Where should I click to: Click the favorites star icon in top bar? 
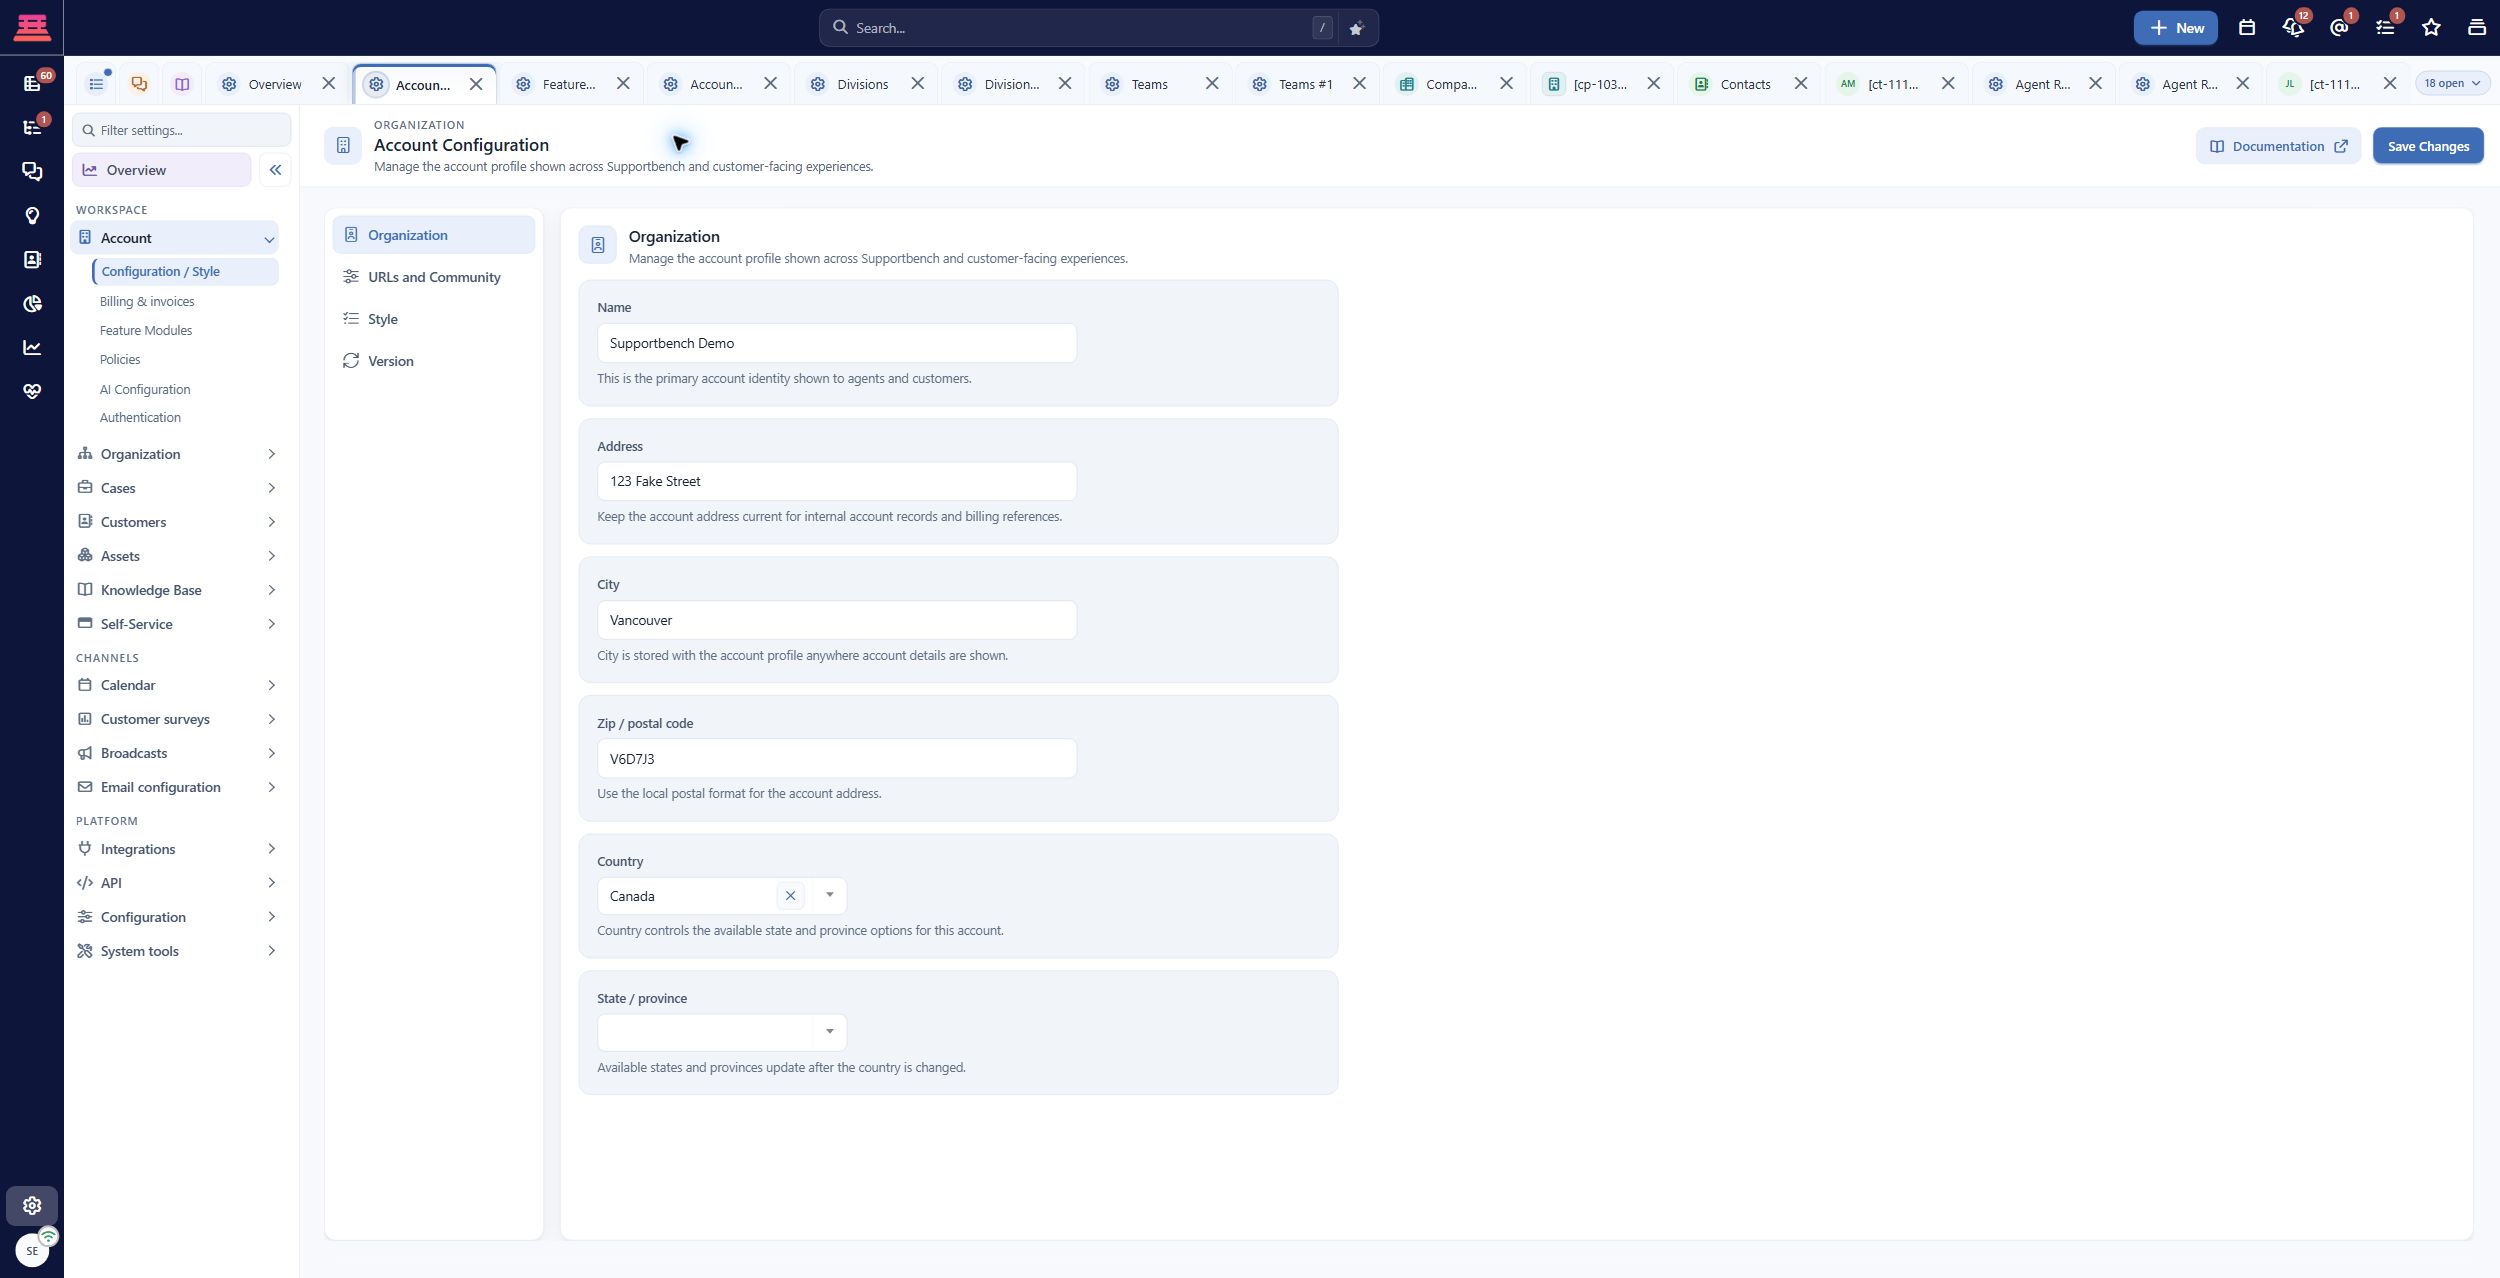click(x=2431, y=28)
